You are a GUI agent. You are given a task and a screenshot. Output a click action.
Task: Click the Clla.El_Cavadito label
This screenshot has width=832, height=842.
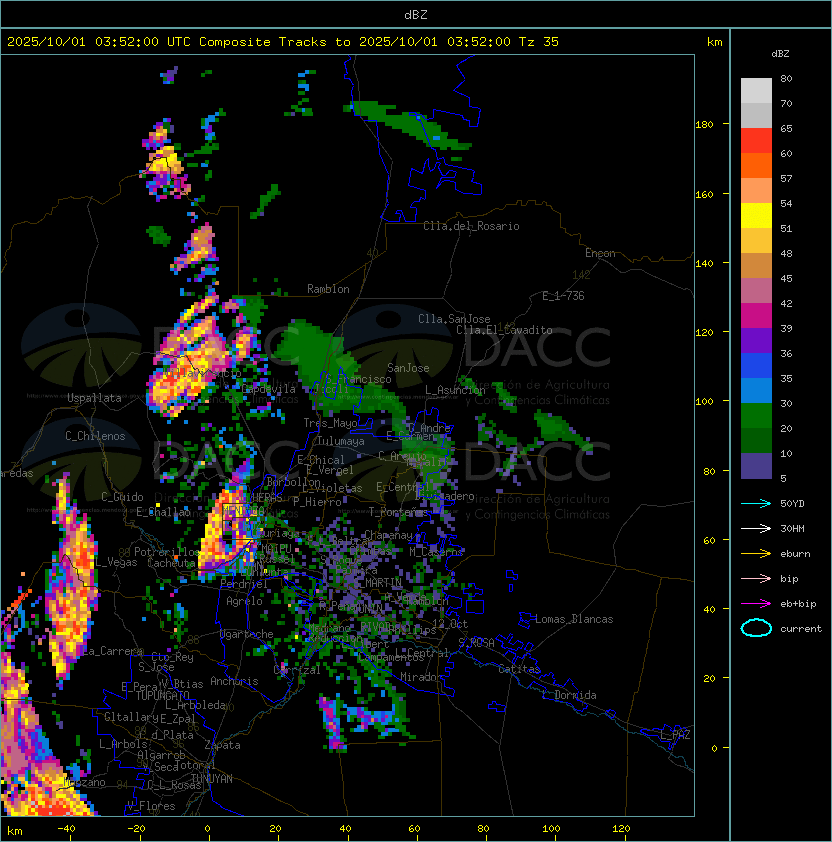tap(504, 330)
